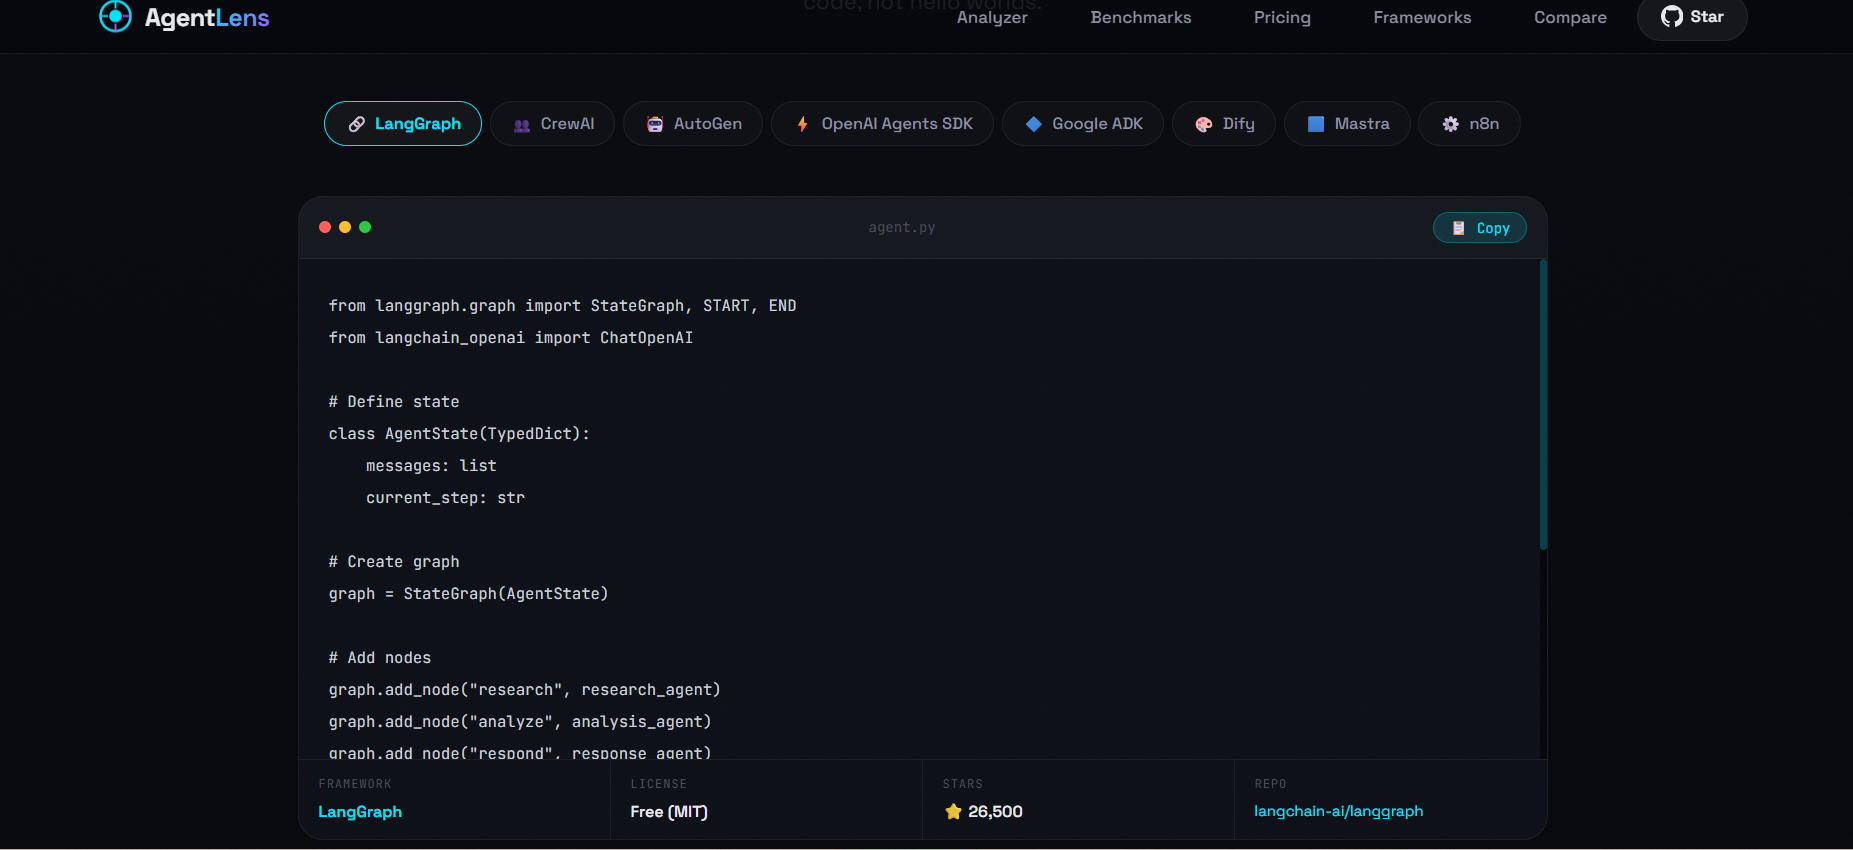Click the '# Create graph' comment
This screenshot has height=850, width=1853.
pos(394,562)
